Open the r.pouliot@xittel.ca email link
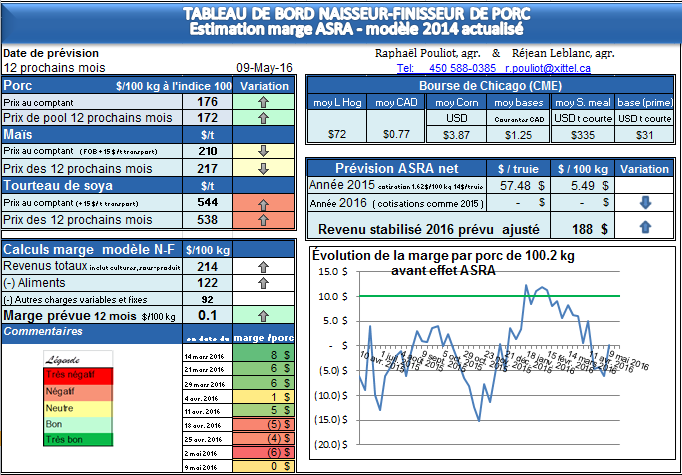 (546, 68)
